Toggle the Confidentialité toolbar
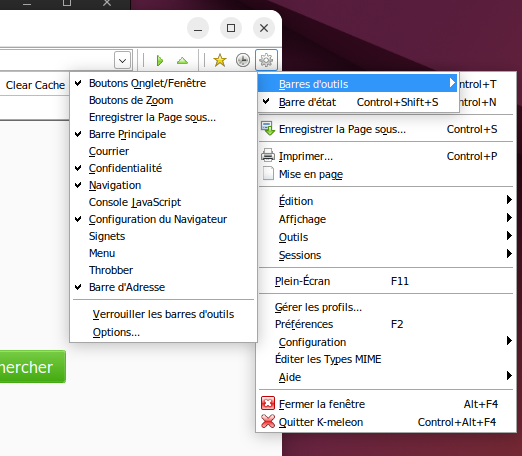This screenshot has height=456, width=522. pos(163,168)
